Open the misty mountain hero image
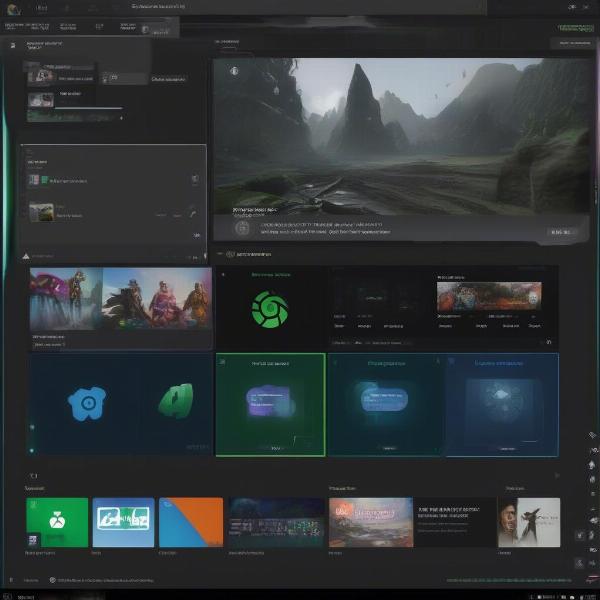The image size is (600, 600). point(401,136)
